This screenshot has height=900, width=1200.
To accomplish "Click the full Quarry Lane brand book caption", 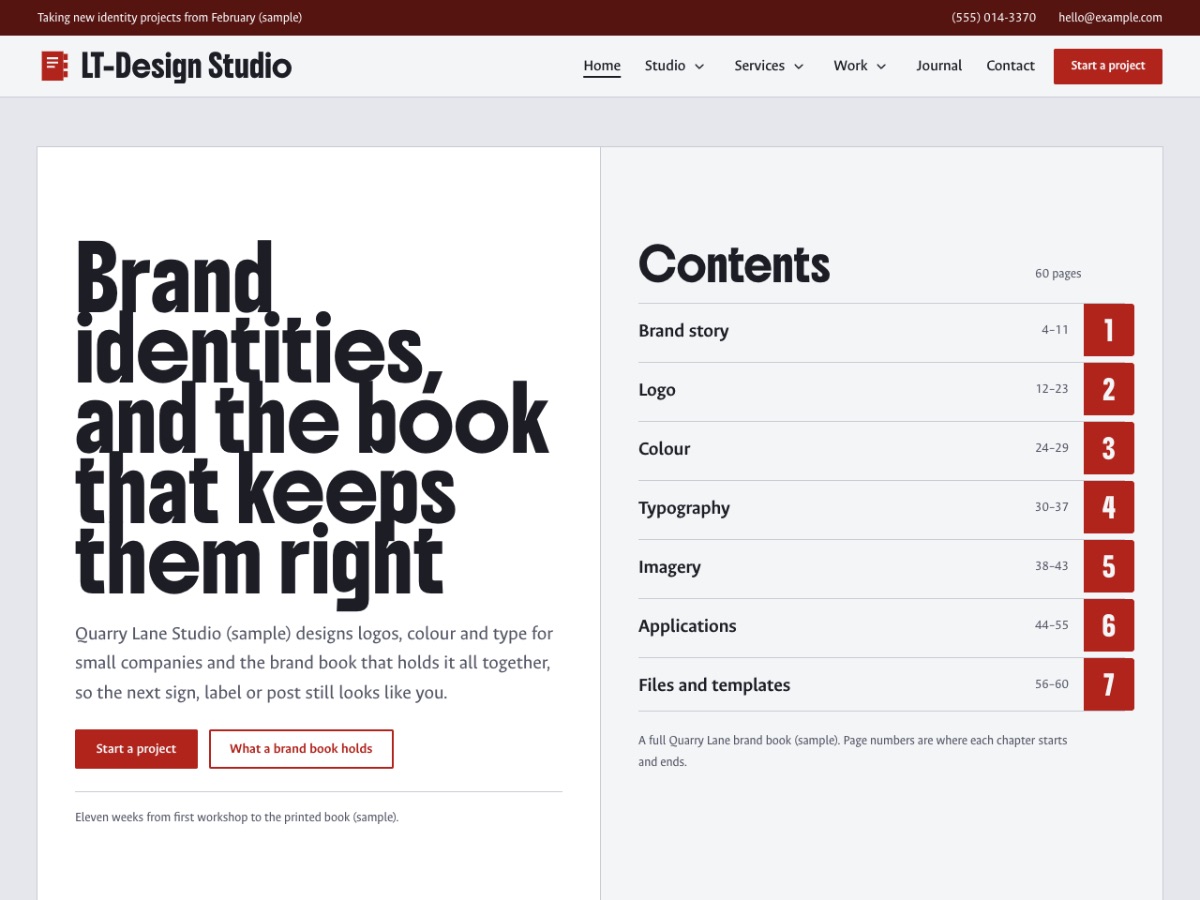I will click(x=853, y=751).
